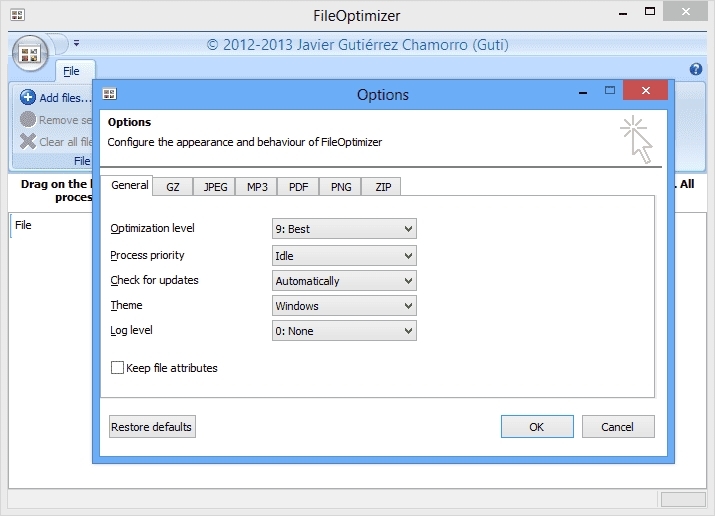Enable the Keep file attributes checkbox
Screen dimensions: 715x516
coord(117,367)
